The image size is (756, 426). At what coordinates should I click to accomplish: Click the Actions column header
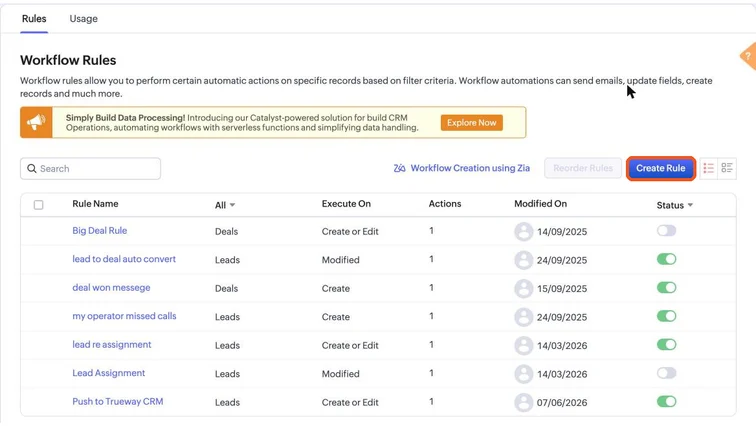pyautogui.click(x=445, y=204)
